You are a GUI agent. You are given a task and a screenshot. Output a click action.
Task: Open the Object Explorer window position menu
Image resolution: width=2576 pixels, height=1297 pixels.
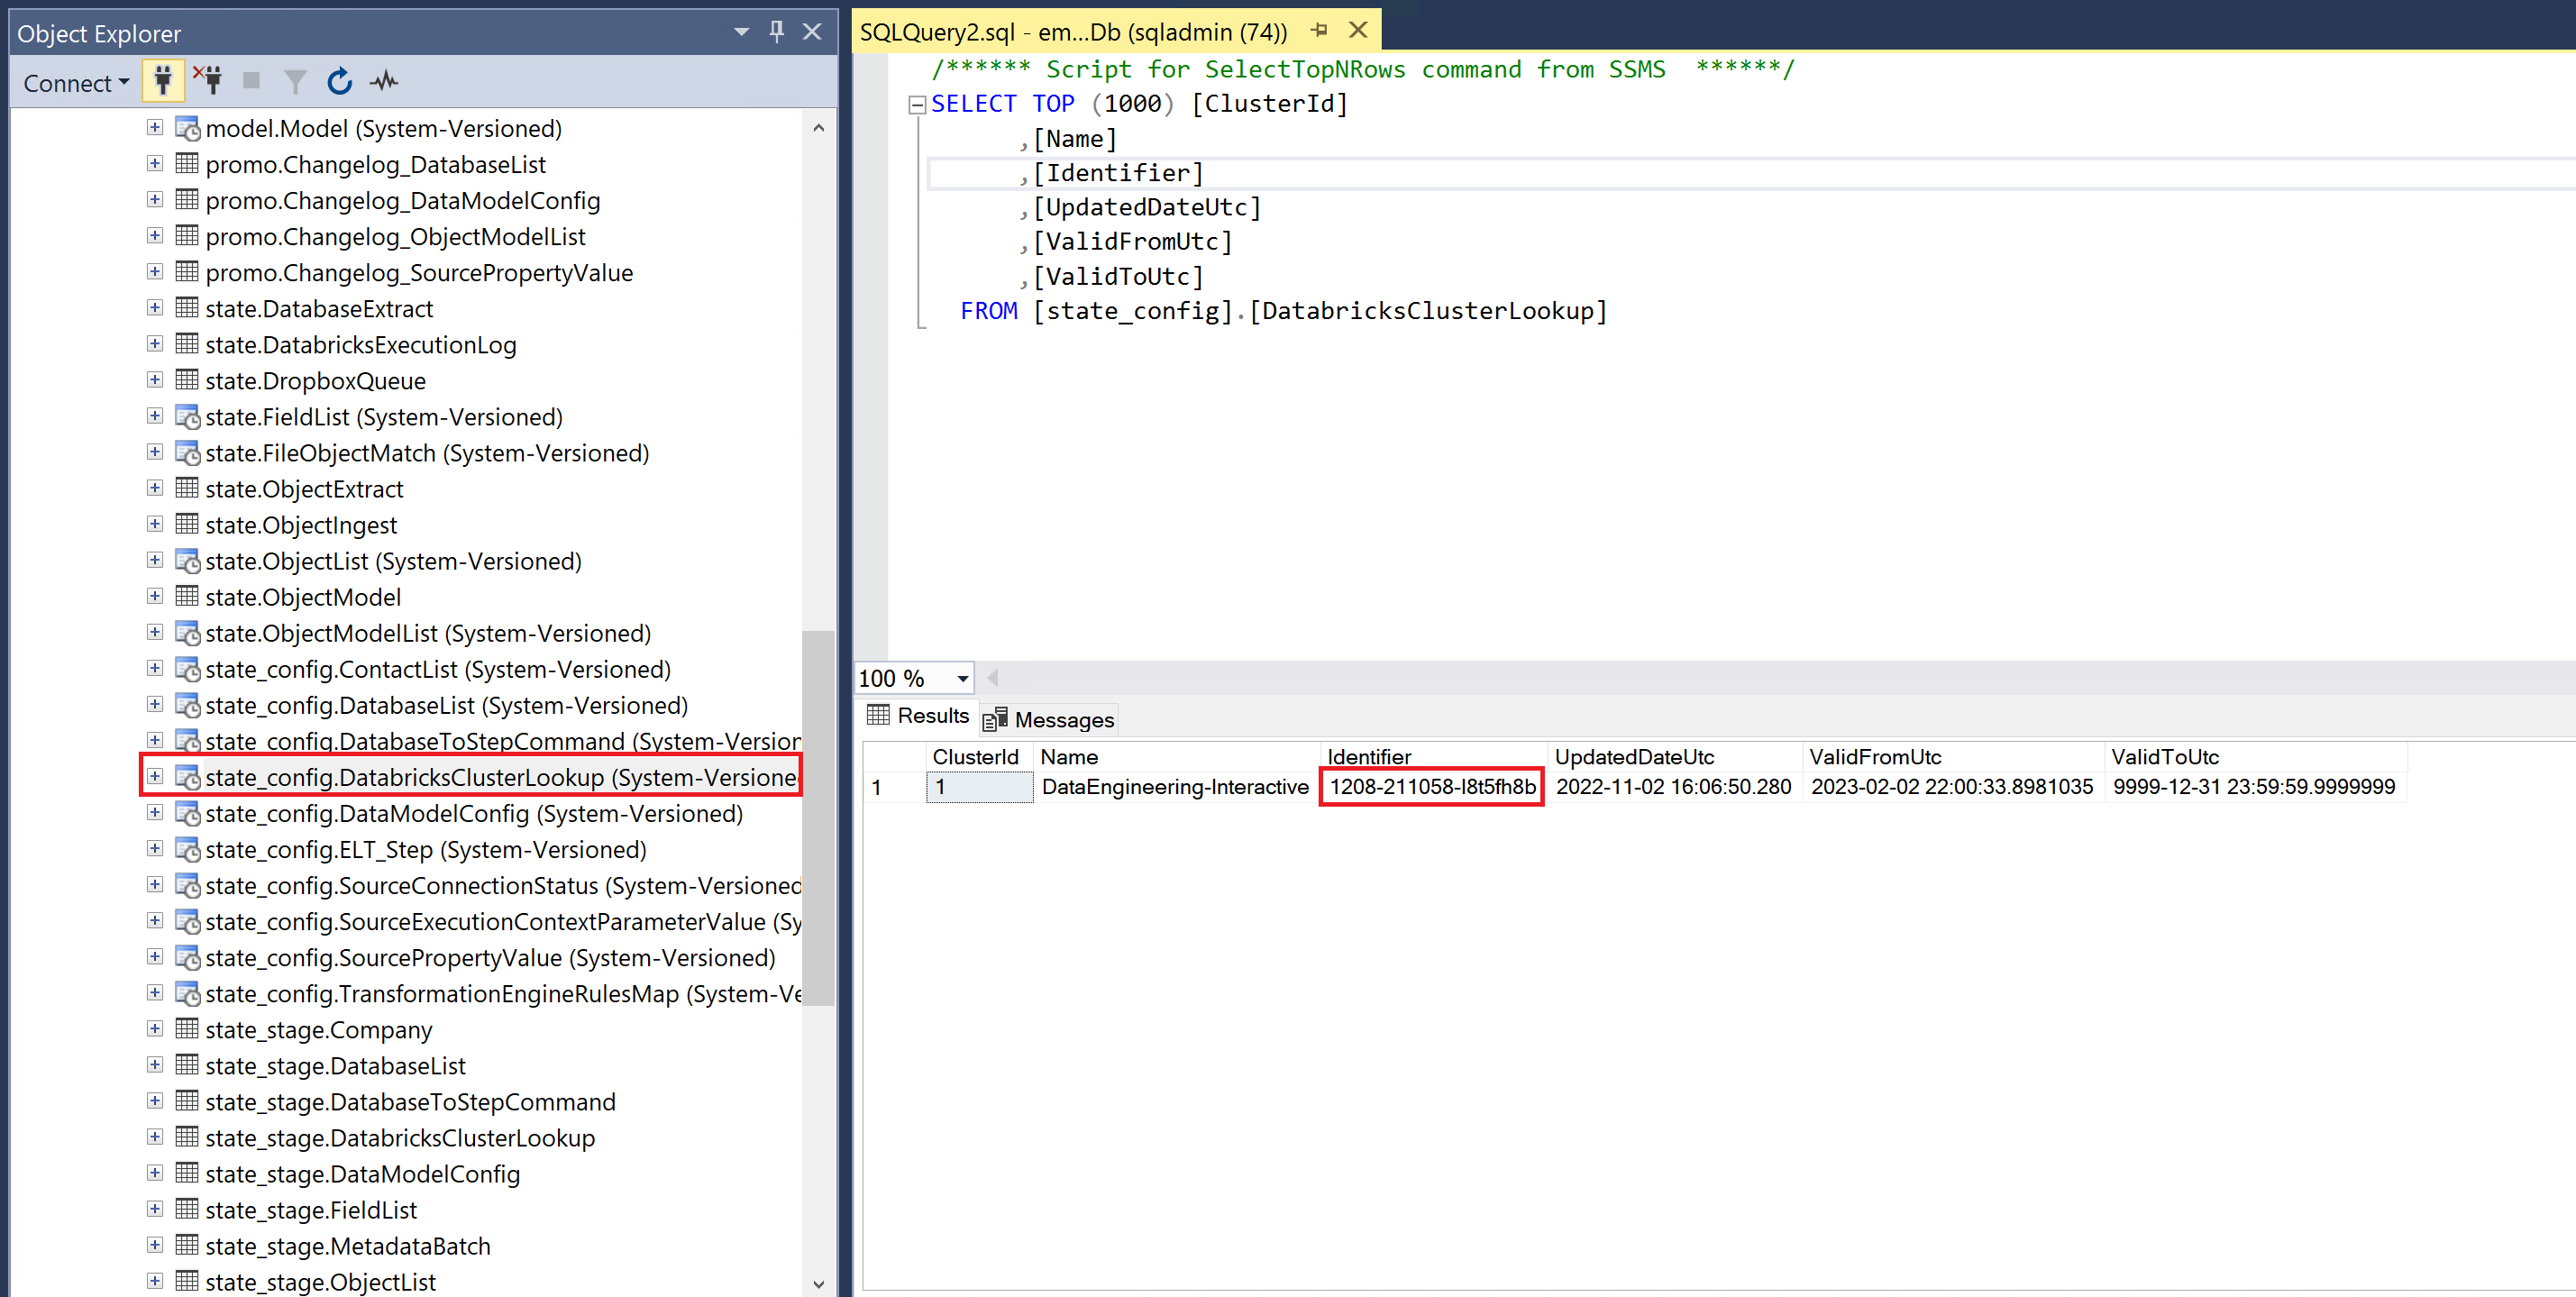click(x=741, y=32)
